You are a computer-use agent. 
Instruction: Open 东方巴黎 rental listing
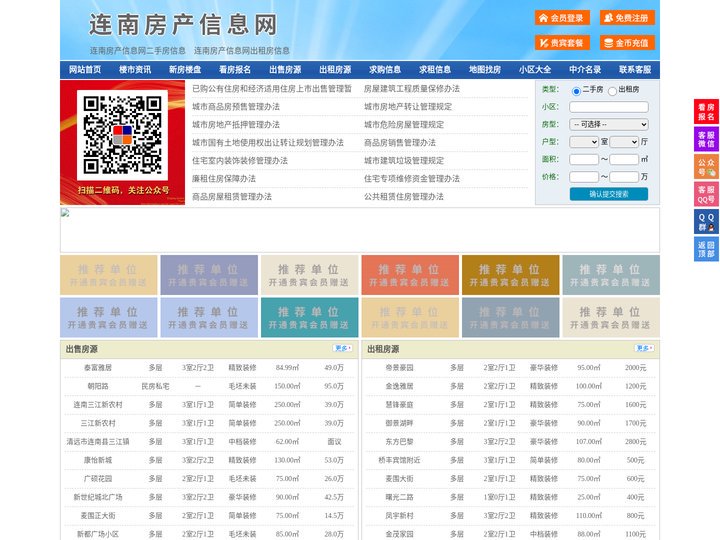(x=399, y=441)
